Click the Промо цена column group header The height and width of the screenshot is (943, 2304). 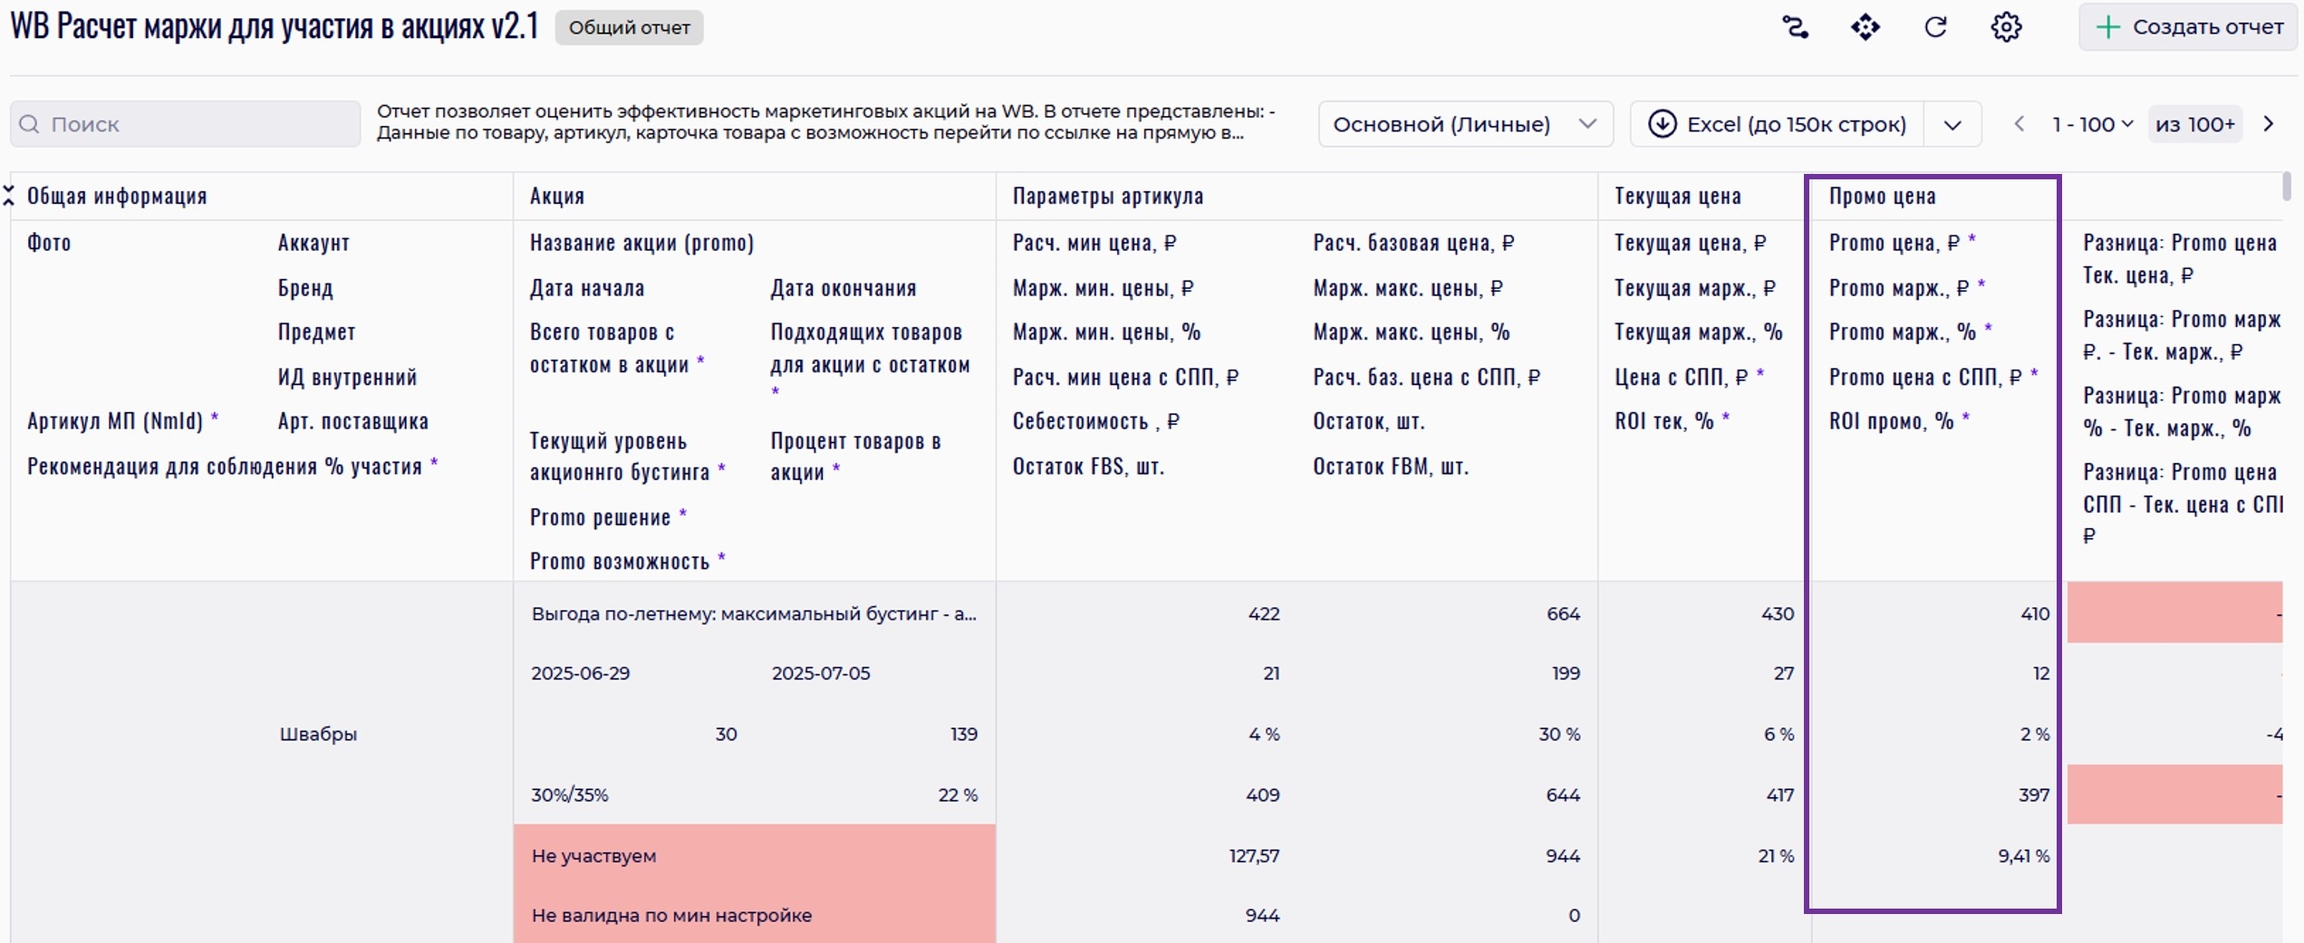click(1882, 196)
